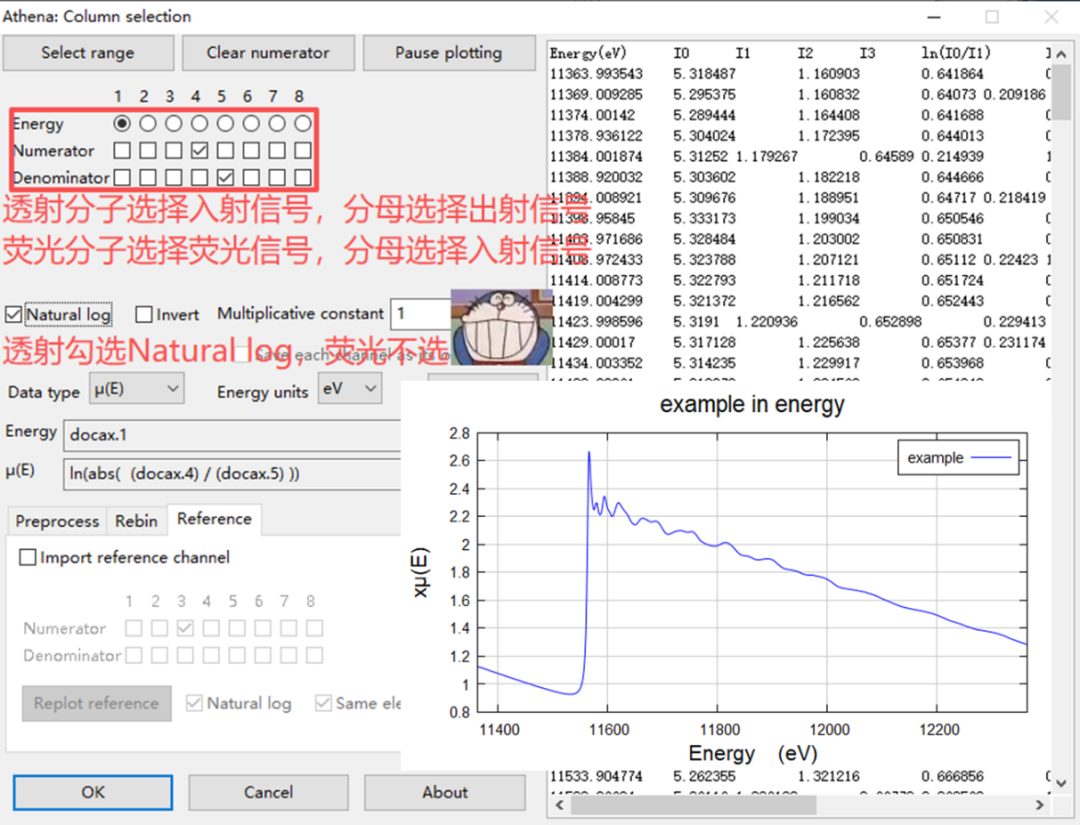This screenshot has height=825, width=1080.
Task: Select Energy radio for column 2
Action: coord(147,123)
